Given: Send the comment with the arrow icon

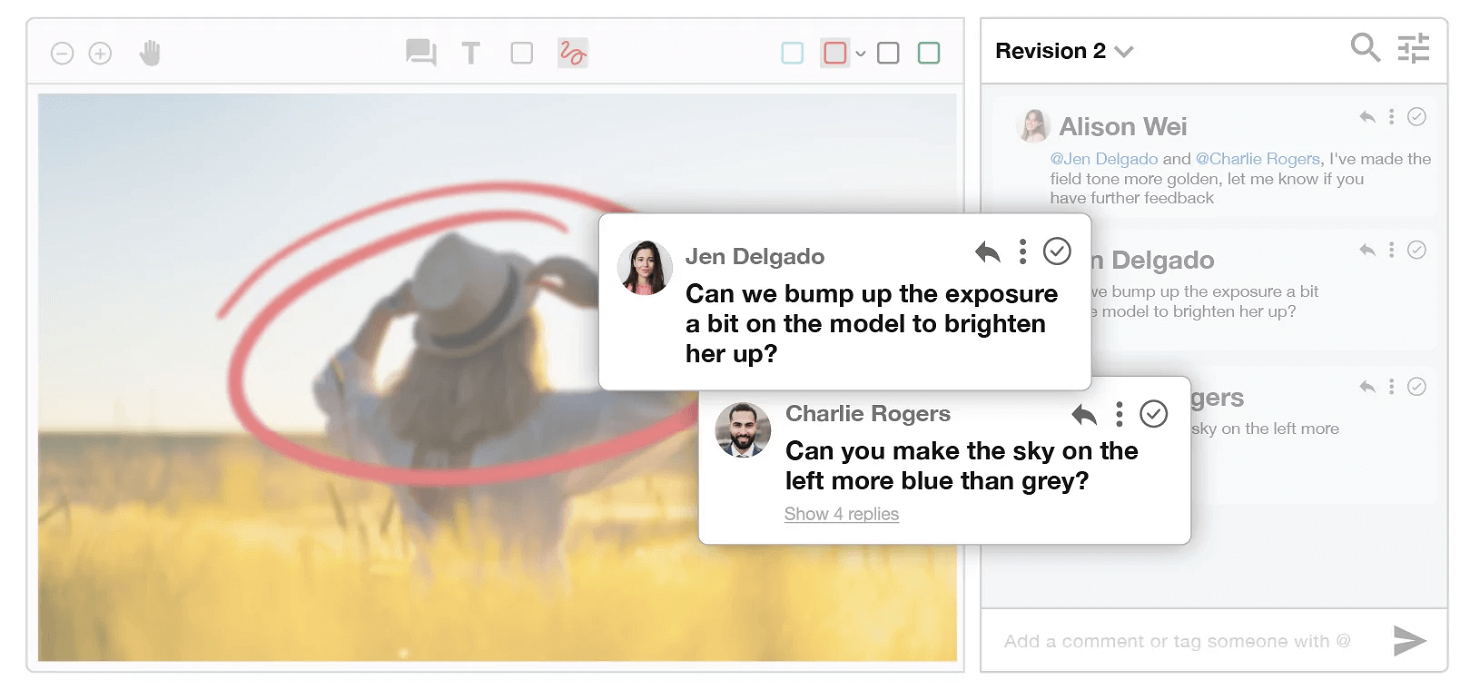Looking at the screenshot, I should 1410,641.
